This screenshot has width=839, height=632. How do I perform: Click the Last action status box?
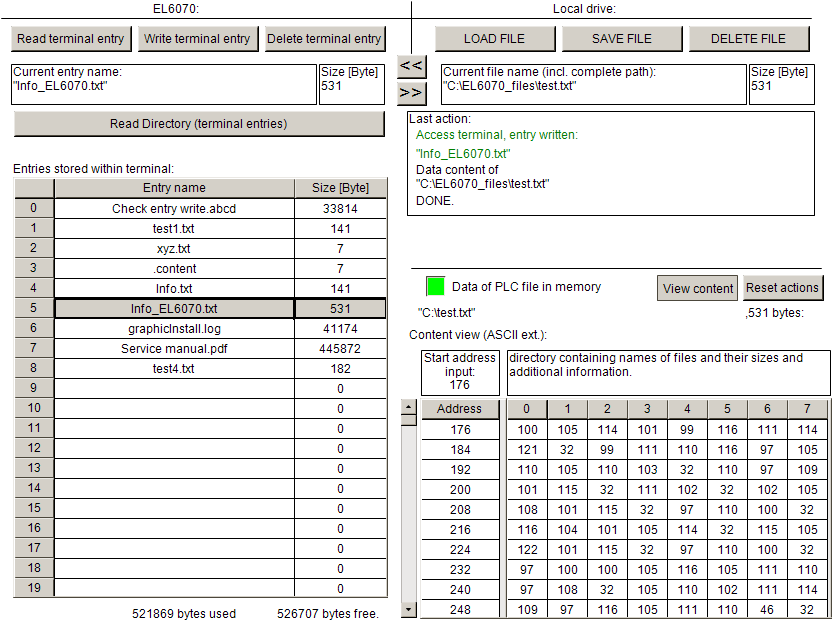tap(611, 164)
